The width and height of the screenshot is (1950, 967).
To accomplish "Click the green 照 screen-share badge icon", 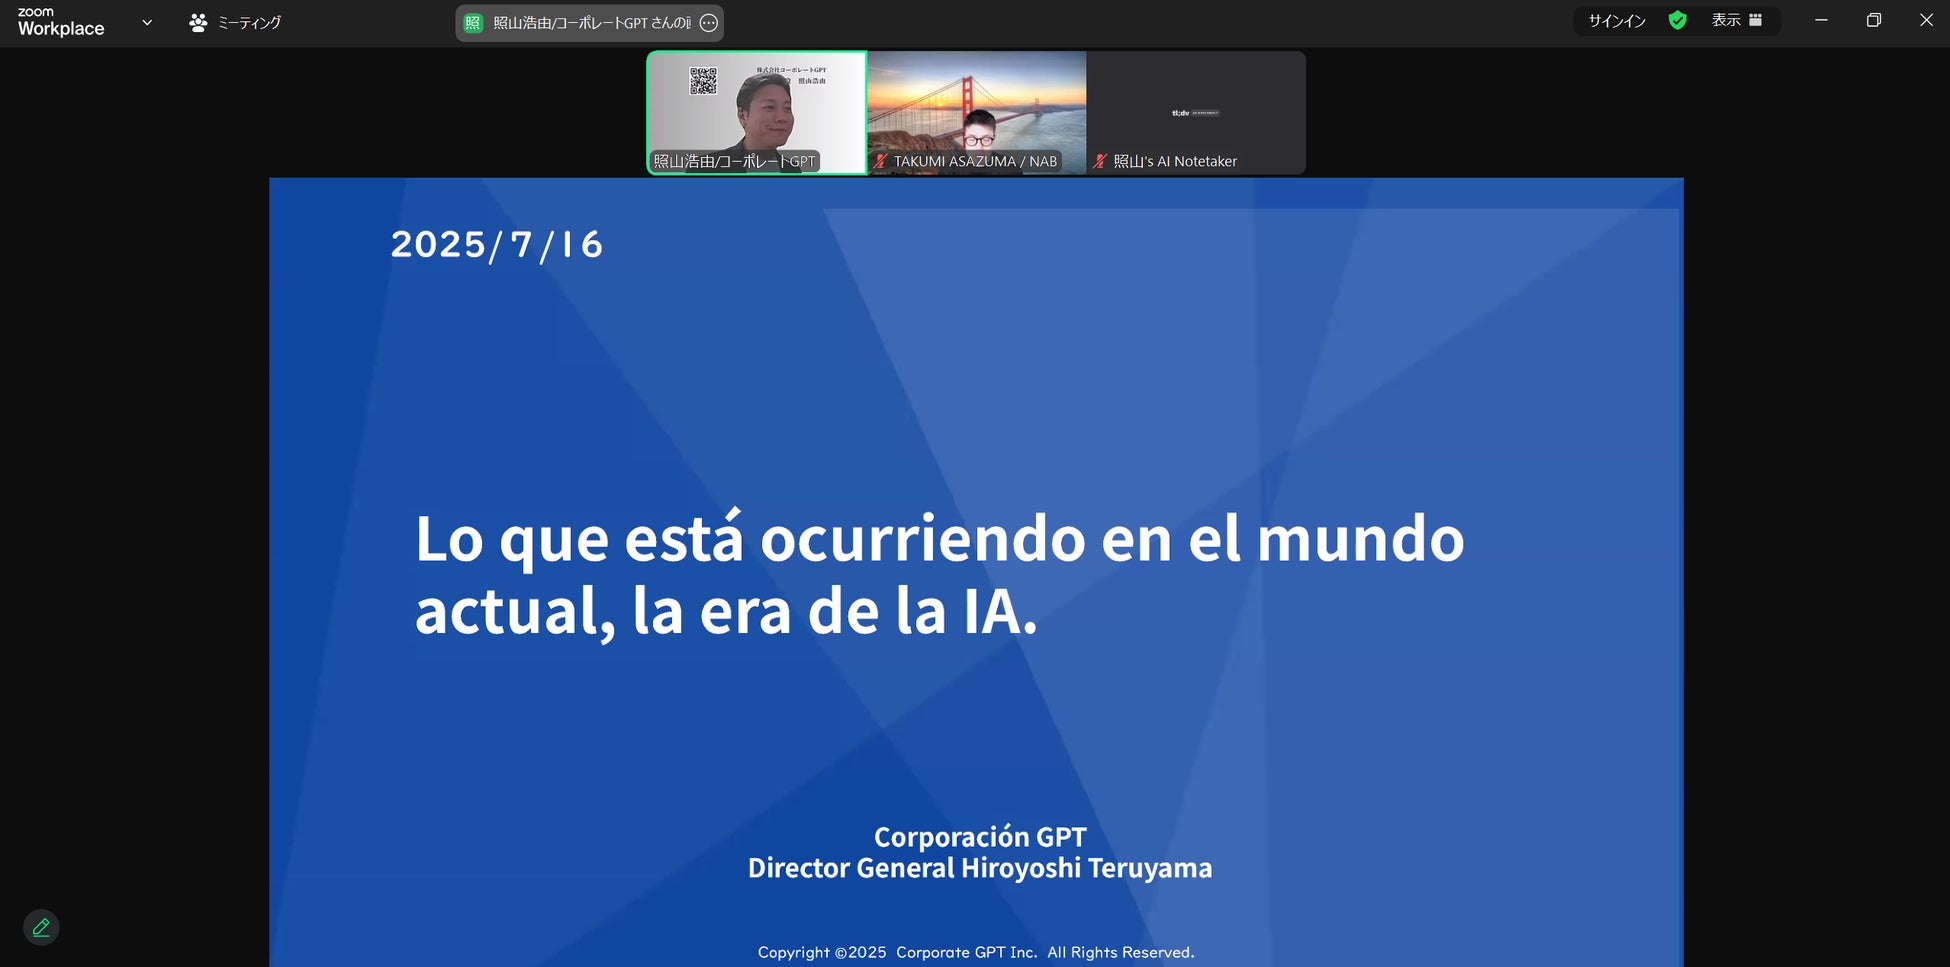I will pyautogui.click(x=473, y=23).
